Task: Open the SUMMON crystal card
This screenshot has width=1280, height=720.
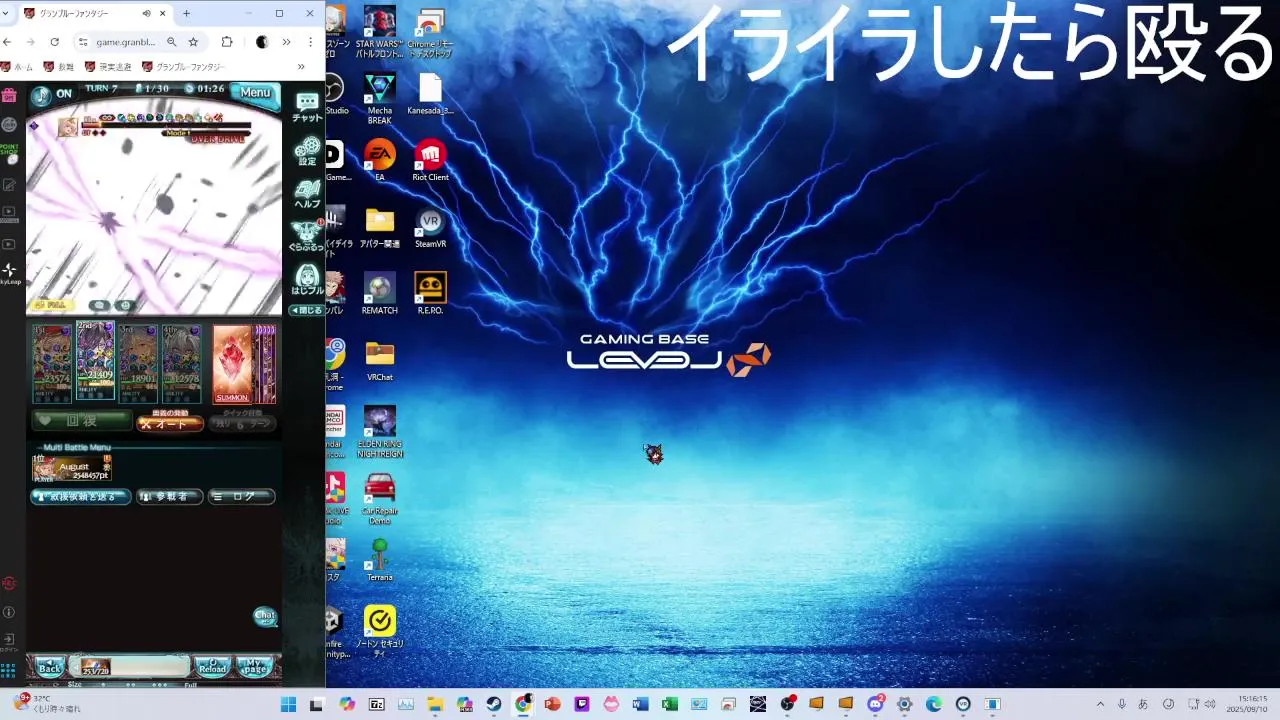Action: [x=232, y=364]
